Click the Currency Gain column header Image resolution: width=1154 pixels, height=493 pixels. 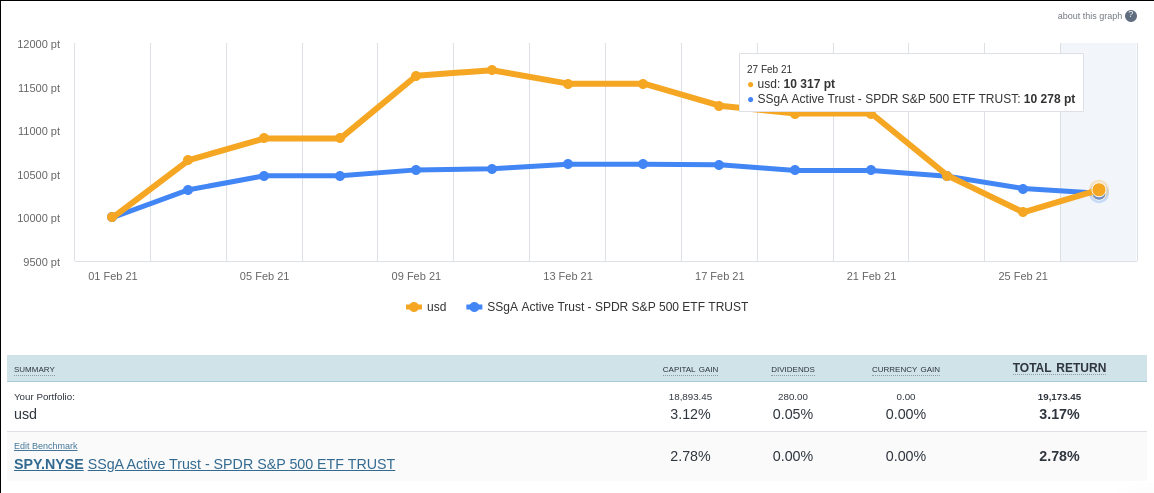pyautogui.click(x=905, y=369)
